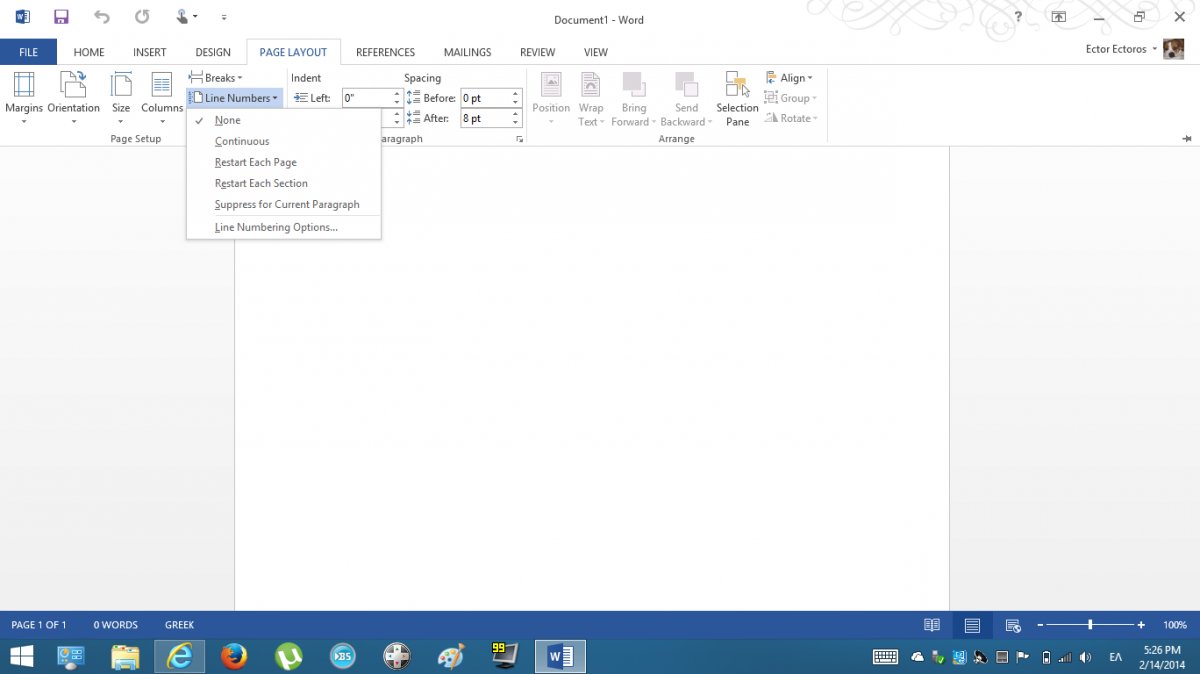Click the user profile picture

pos(1173,49)
